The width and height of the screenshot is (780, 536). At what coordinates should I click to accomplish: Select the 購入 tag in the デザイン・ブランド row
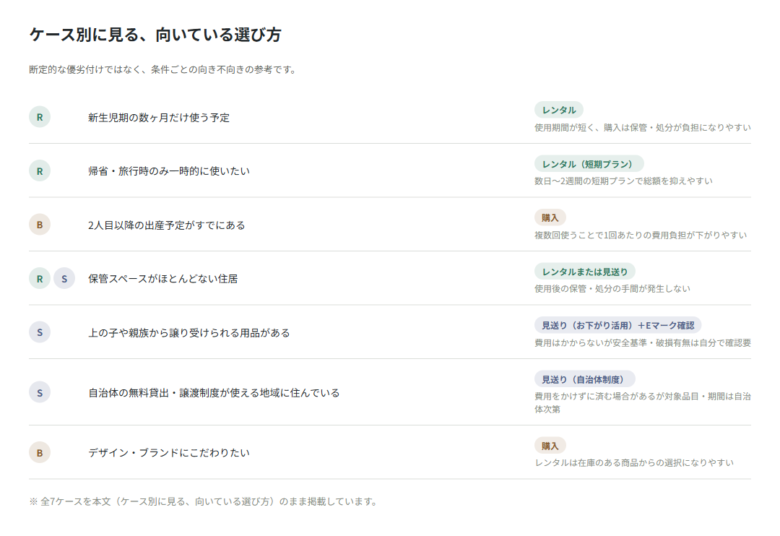pos(550,446)
